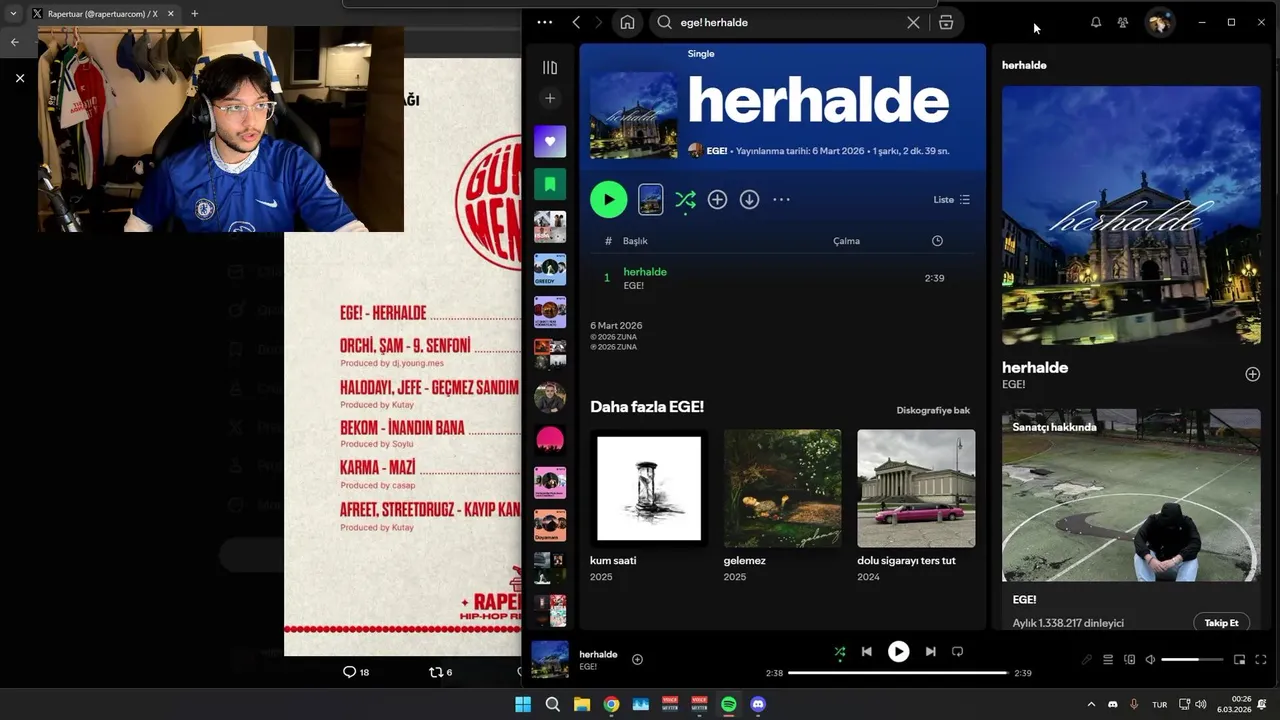Viewport: 1280px width, 720px height.
Task: Click the song progress bar
Action: 898,673
